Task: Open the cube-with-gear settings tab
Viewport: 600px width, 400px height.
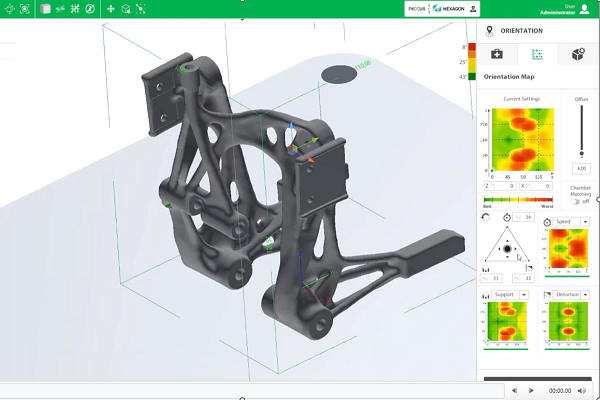Action: [578, 54]
